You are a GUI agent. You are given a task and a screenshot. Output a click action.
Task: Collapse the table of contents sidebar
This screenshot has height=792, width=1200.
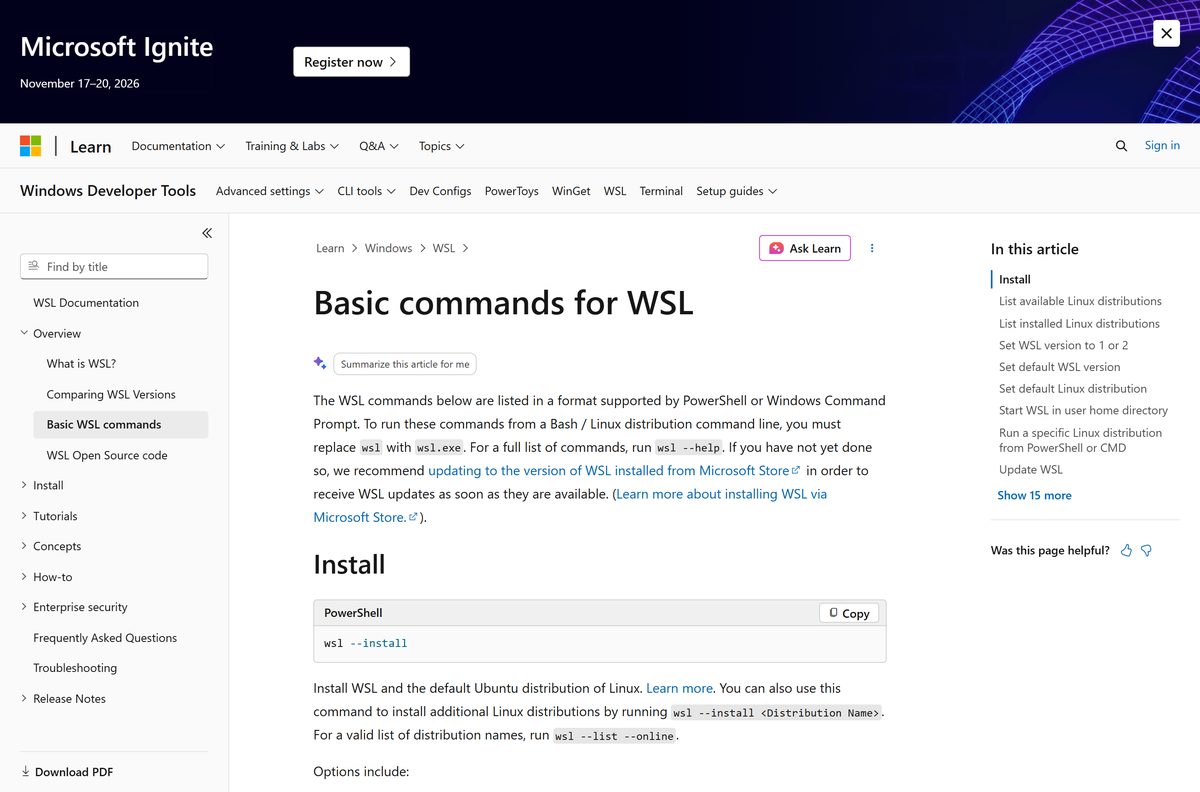(207, 233)
